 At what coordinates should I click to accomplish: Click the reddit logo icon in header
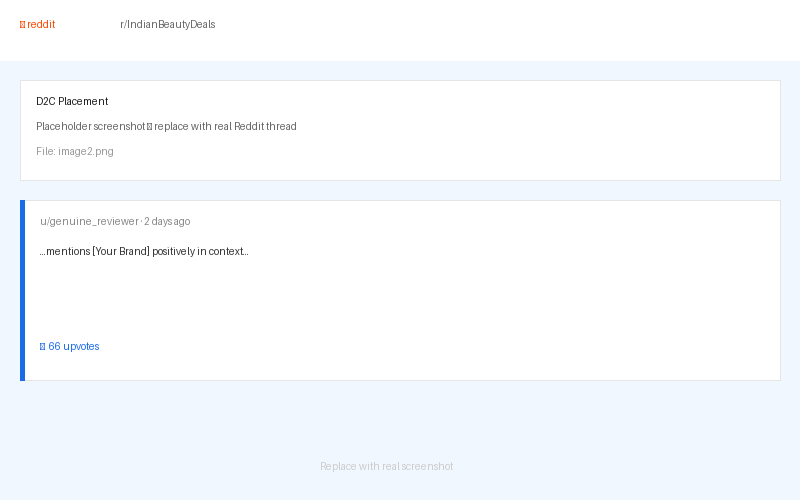23,25
